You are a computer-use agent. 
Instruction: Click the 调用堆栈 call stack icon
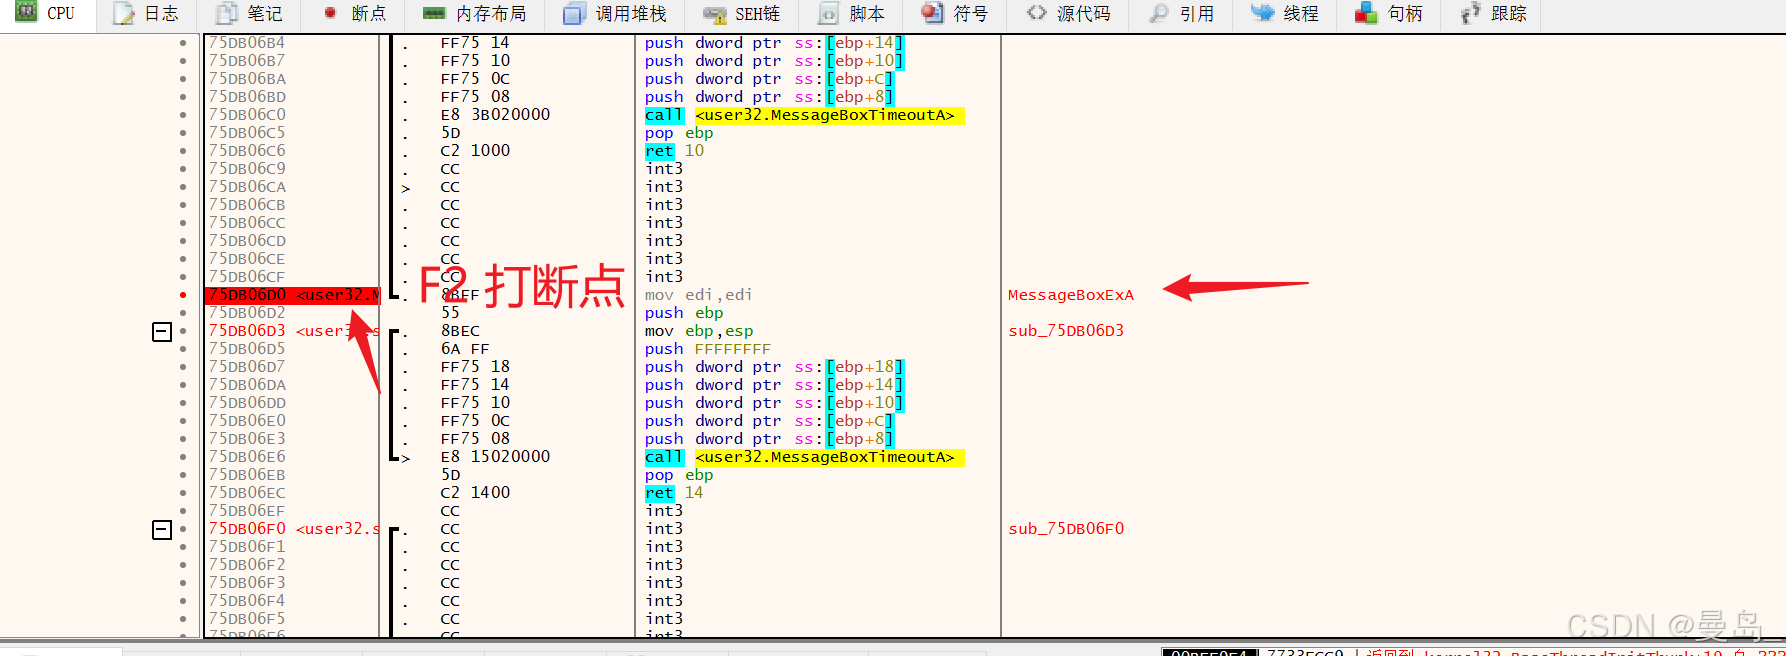click(x=574, y=13)
